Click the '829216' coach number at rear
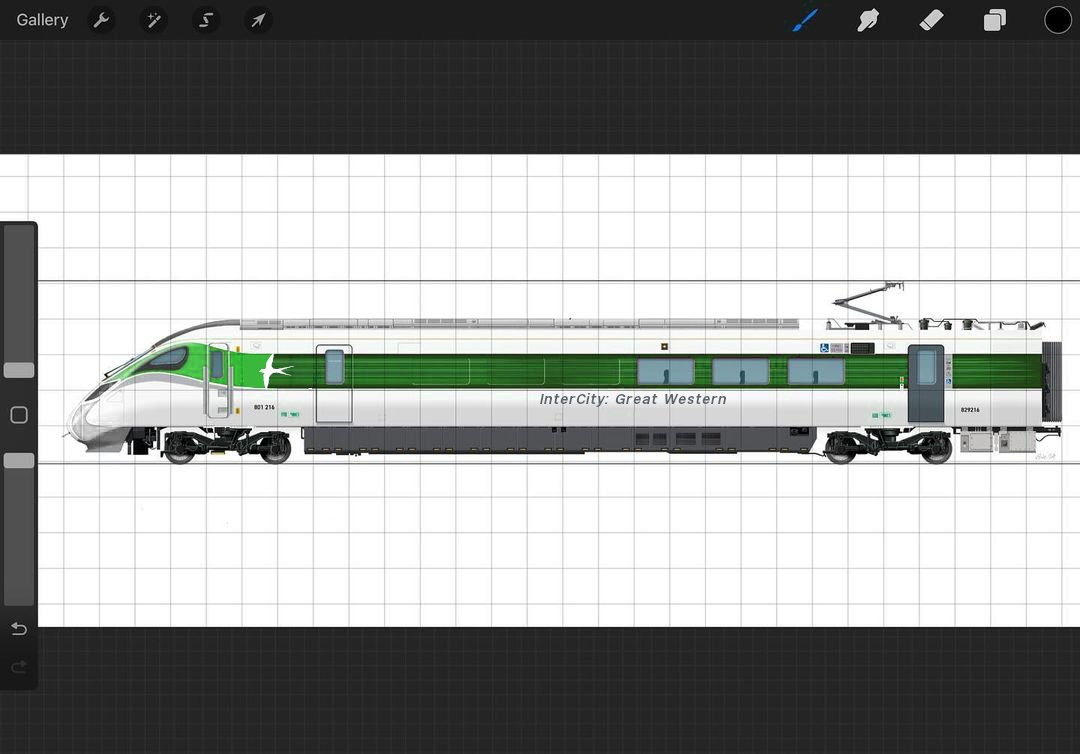Viewport: 1080px width, 754px height. 970,410
